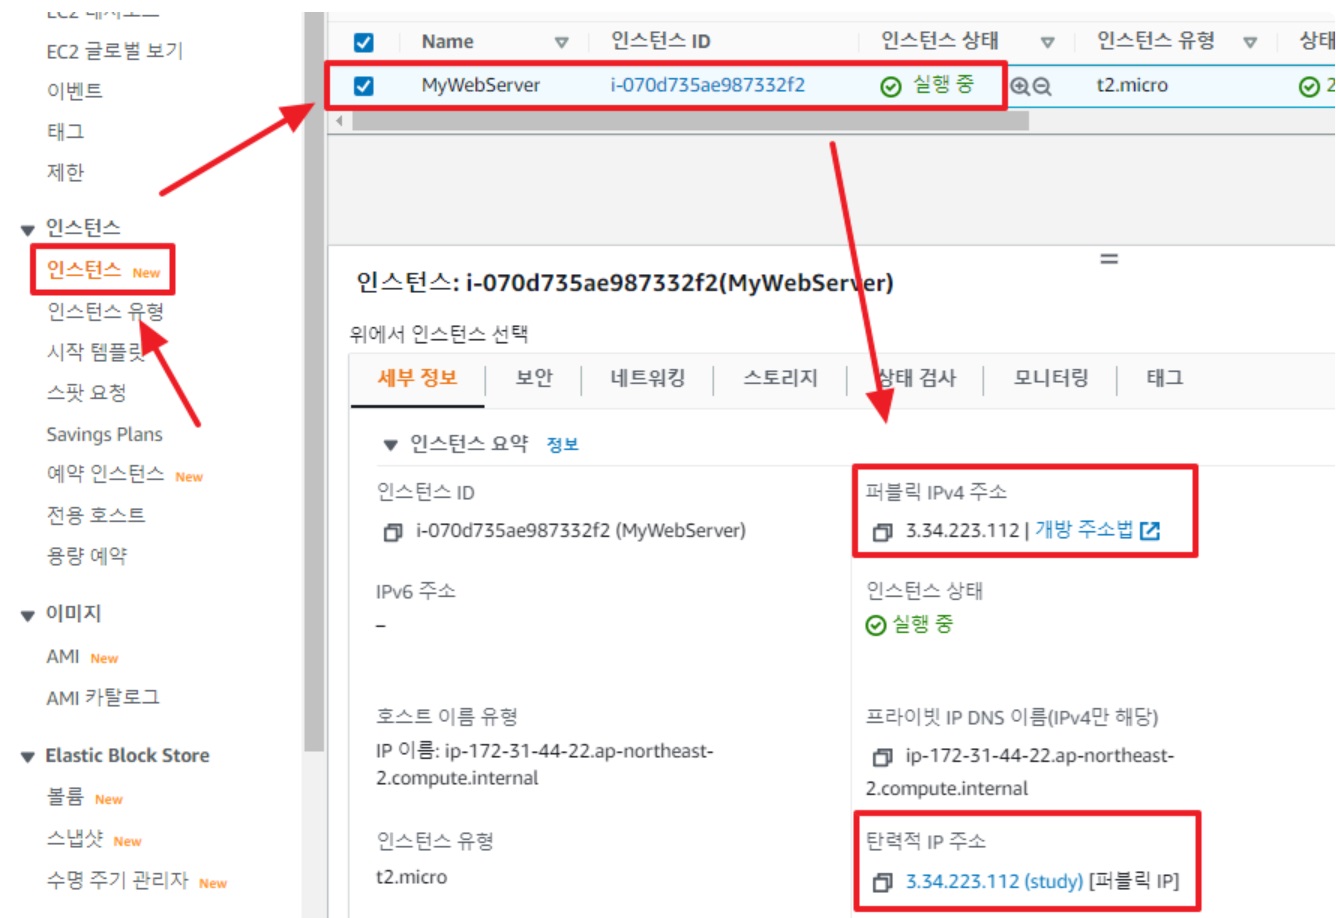Open 시작 템플릿 in sidebar

tap(96, 352)
